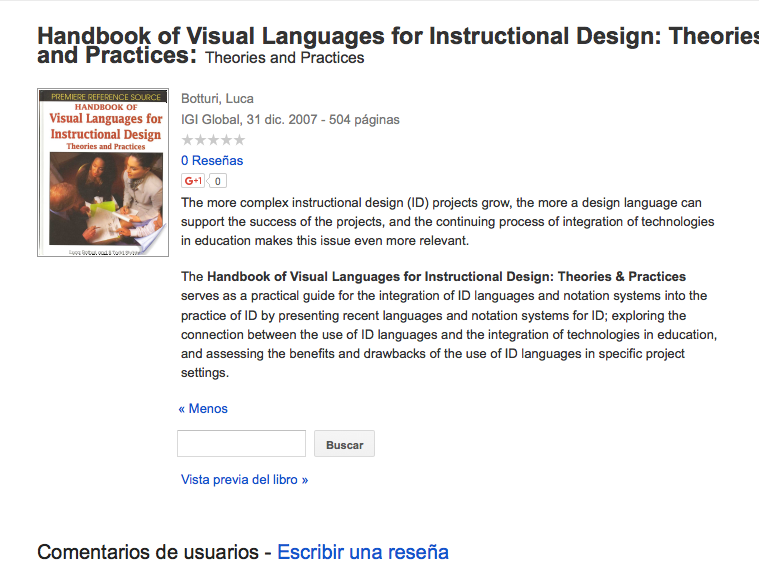Focus the in-book search text field
Image resolution: width=759 pixels, height=573 pixels.
pyautogui.click(x=241, y=444)
